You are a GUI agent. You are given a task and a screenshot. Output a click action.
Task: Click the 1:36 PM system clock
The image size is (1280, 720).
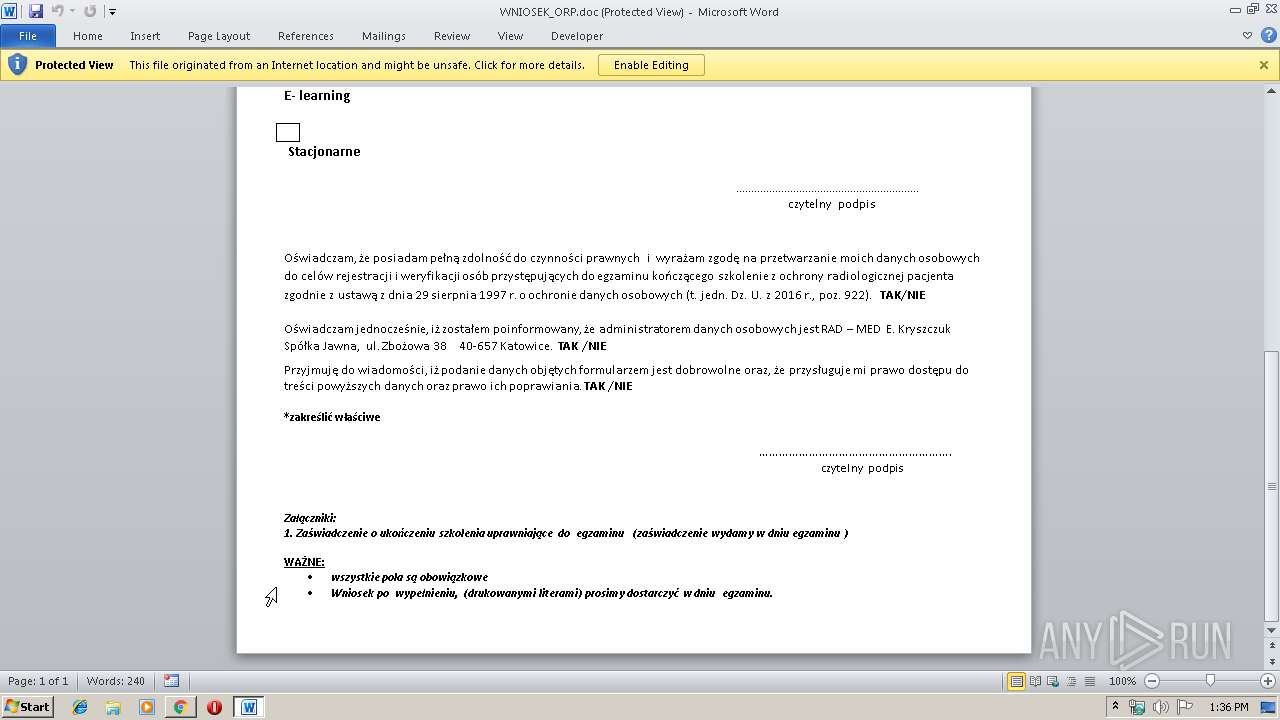point(1228,707)
